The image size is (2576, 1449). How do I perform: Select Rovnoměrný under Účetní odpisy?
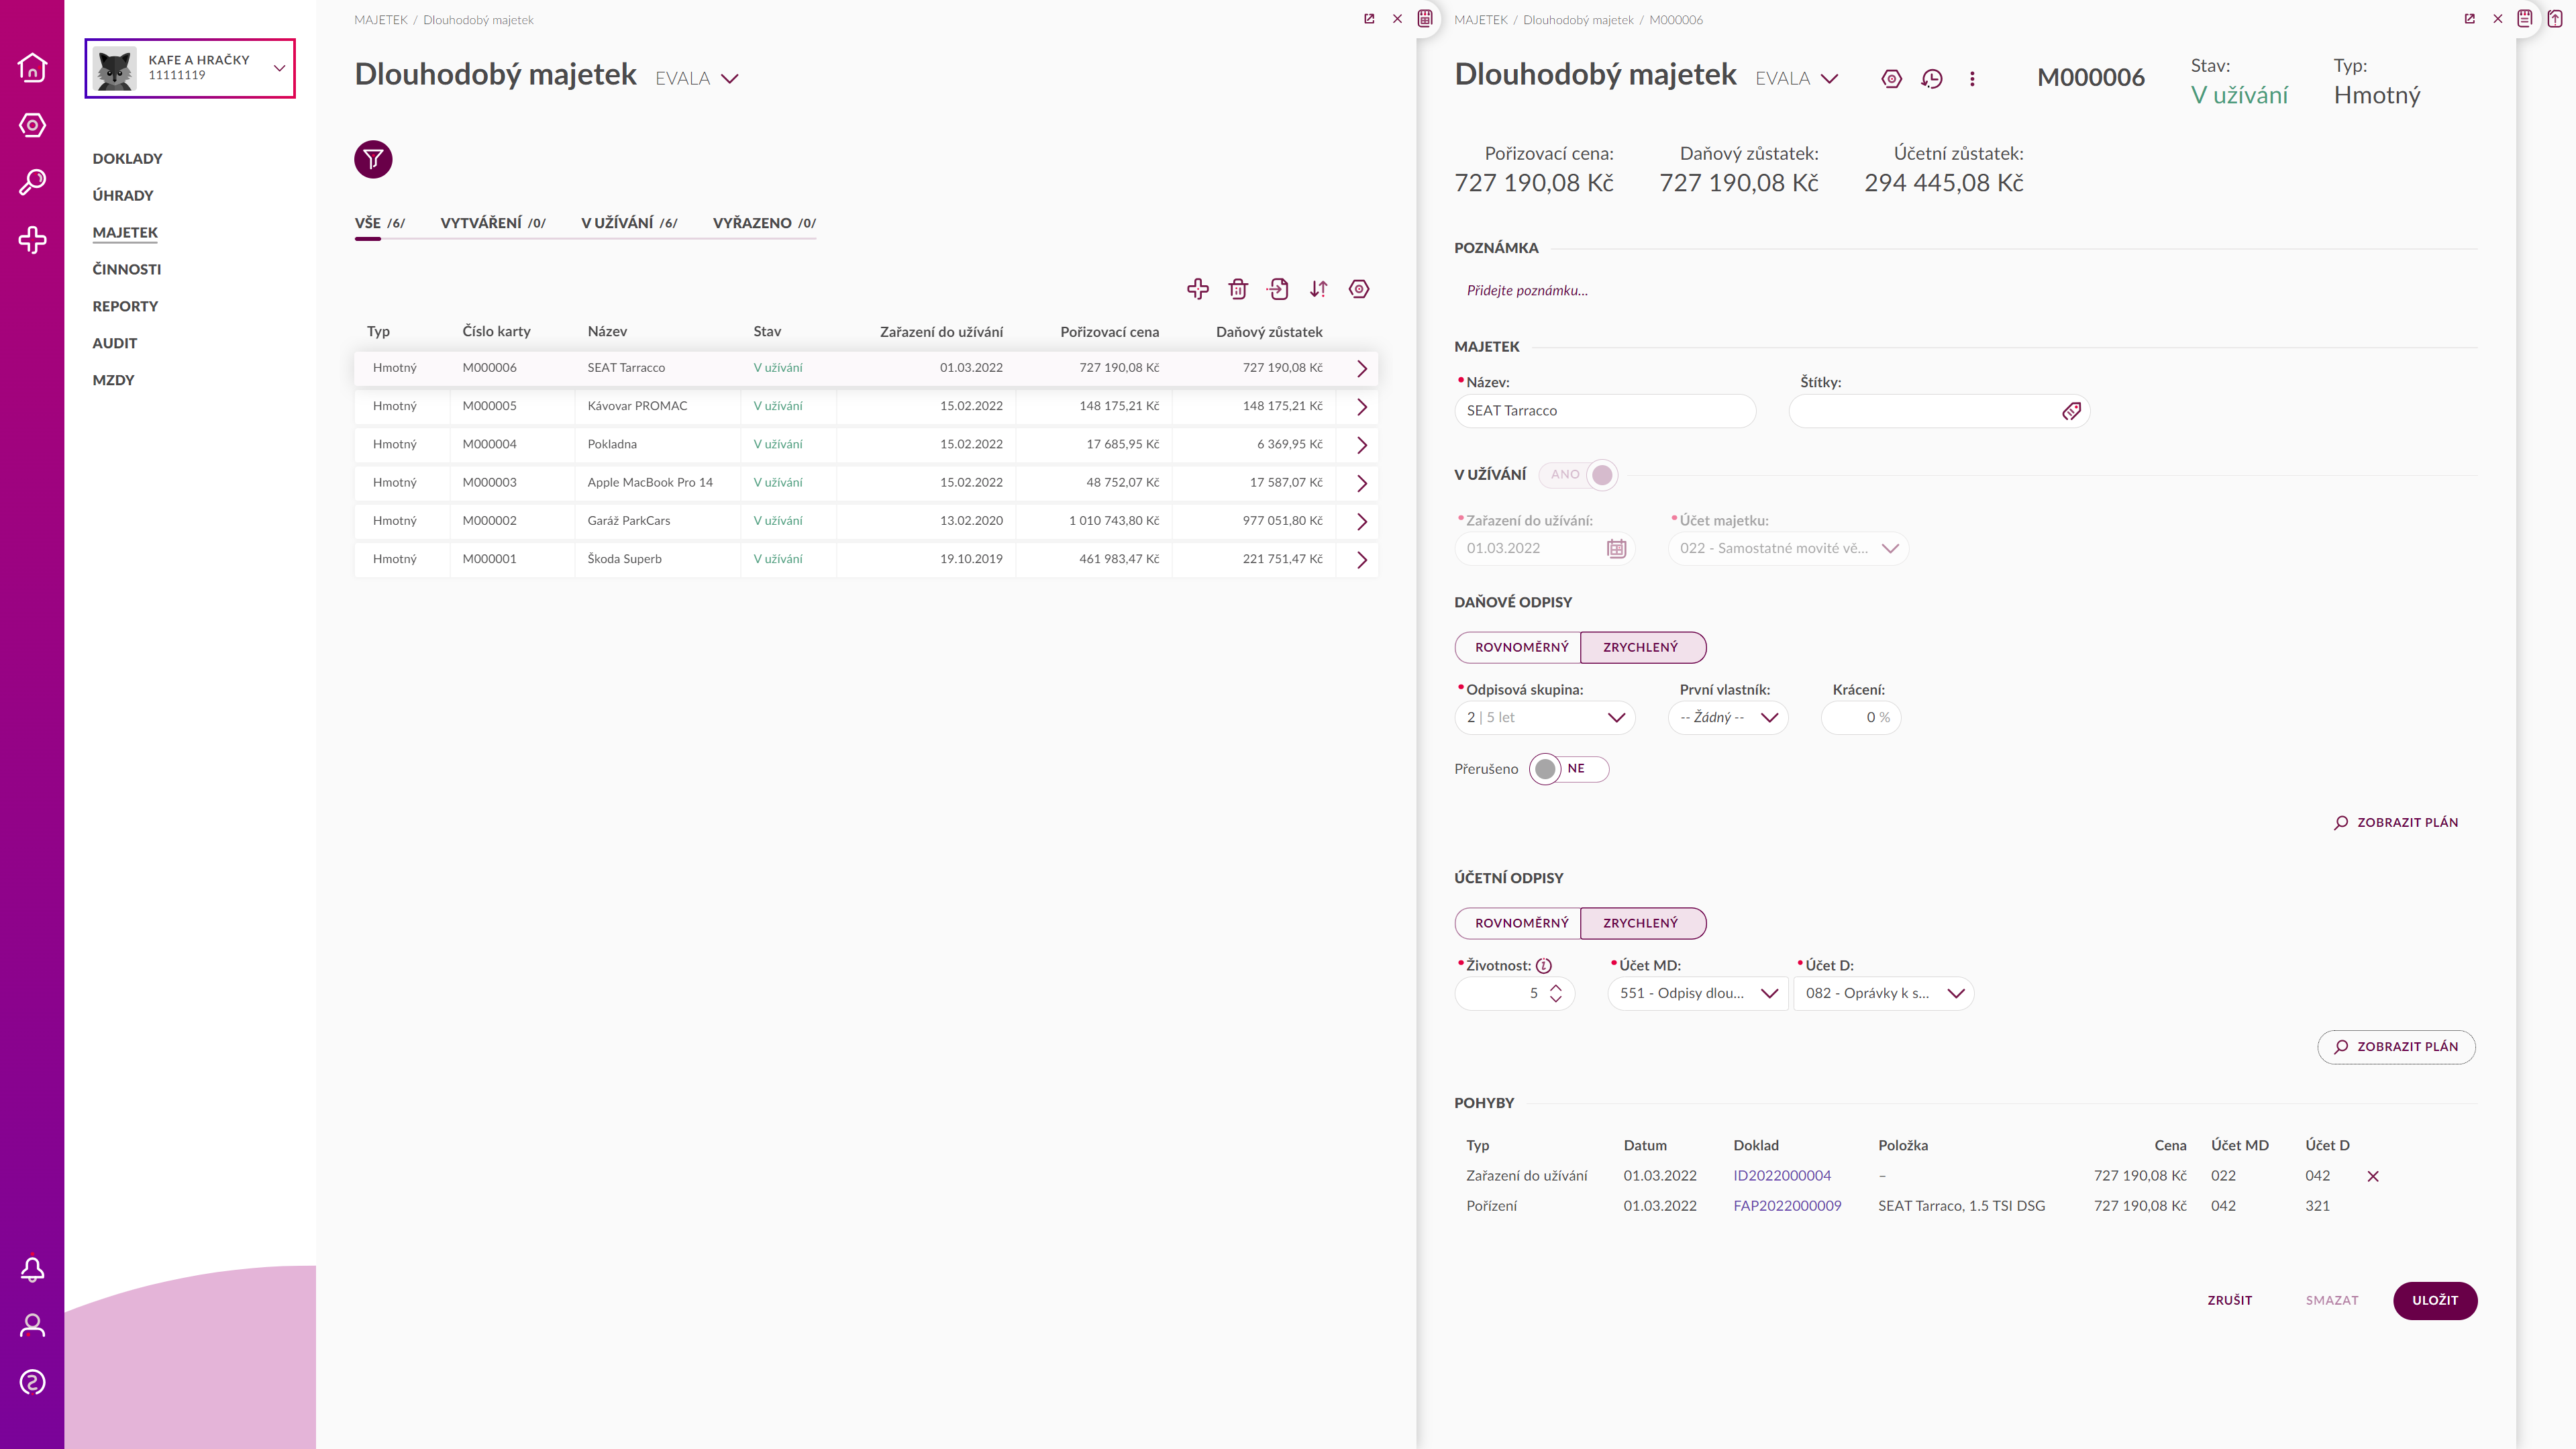click(1518, 923)
